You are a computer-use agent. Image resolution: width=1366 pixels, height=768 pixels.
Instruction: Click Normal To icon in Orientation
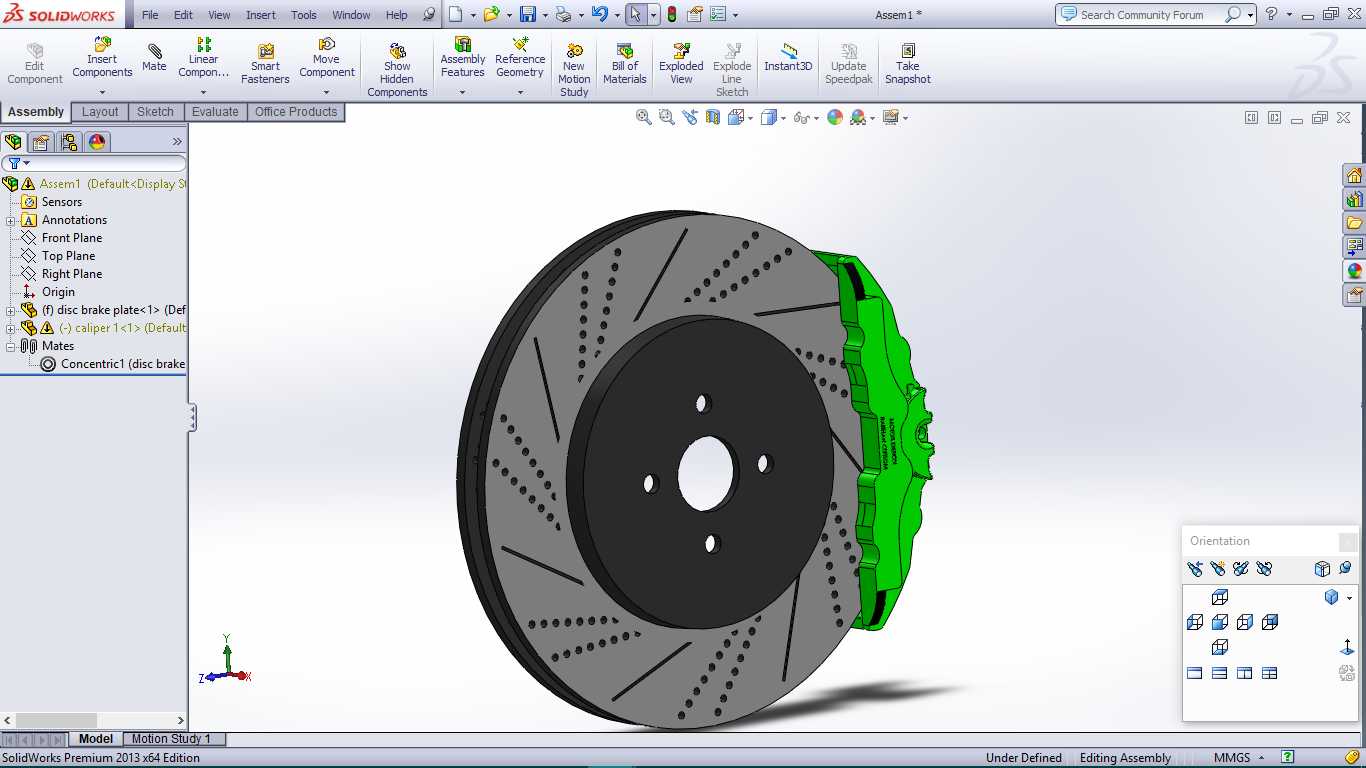tap(1347, 647)
